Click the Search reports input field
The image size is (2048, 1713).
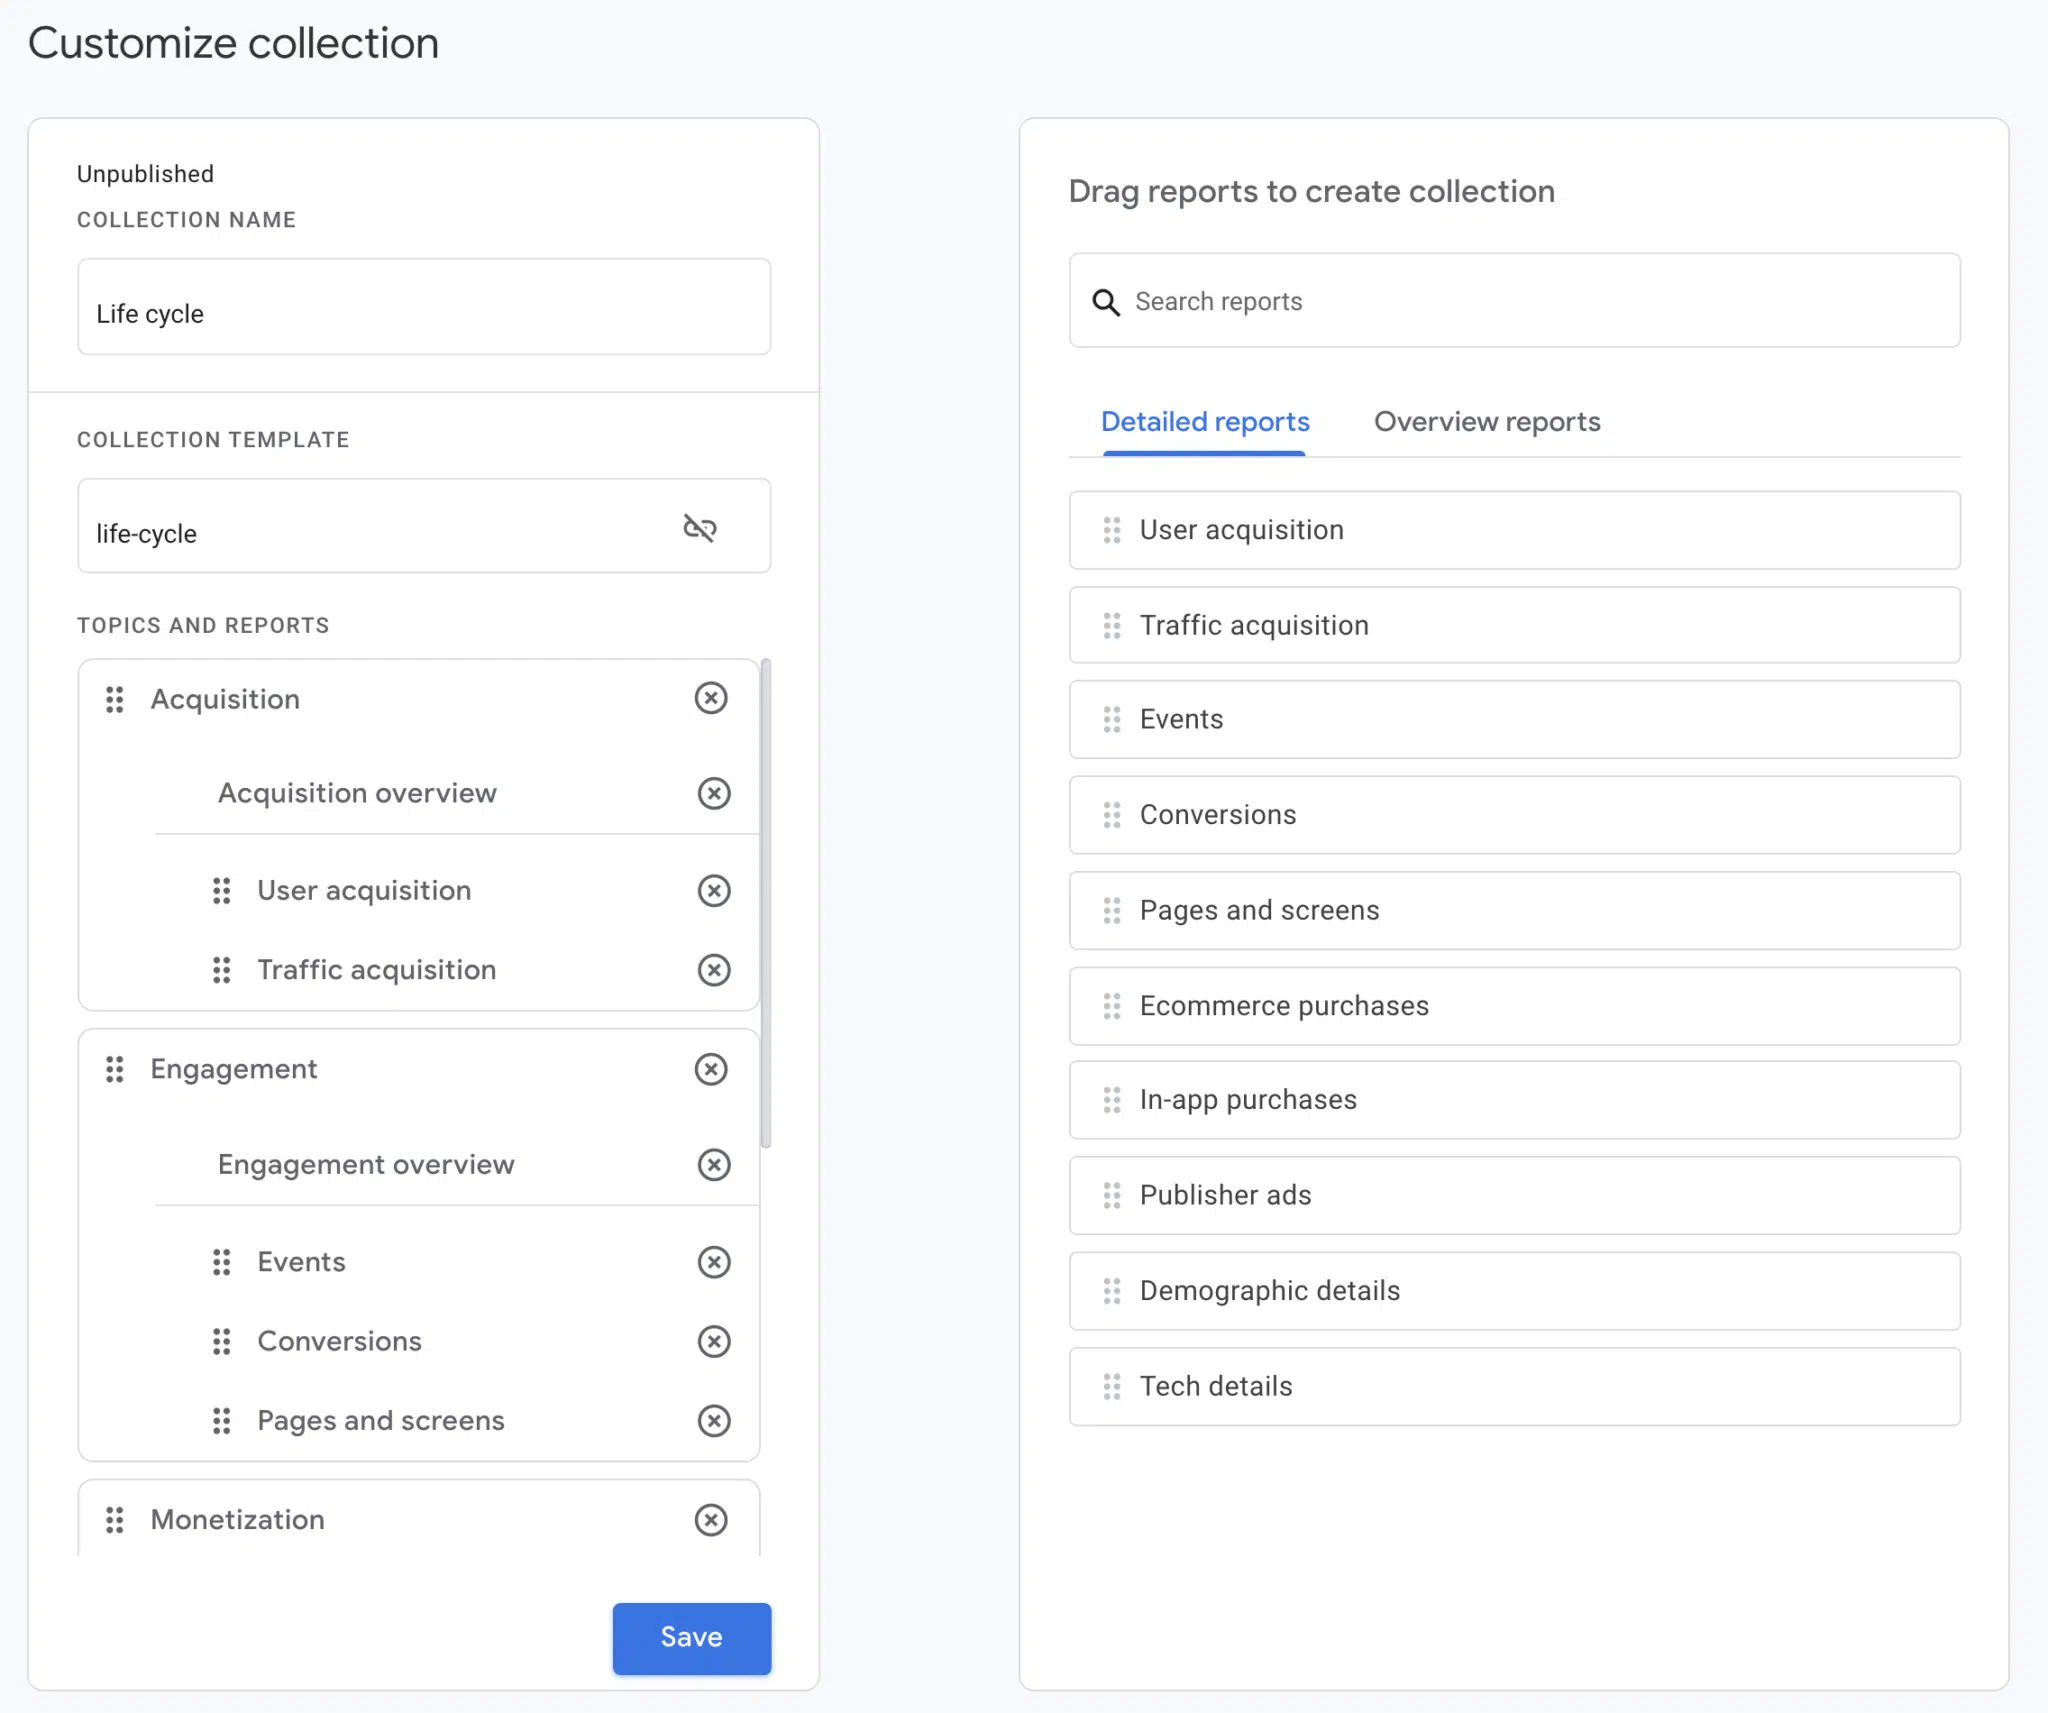click(1514, 301)
